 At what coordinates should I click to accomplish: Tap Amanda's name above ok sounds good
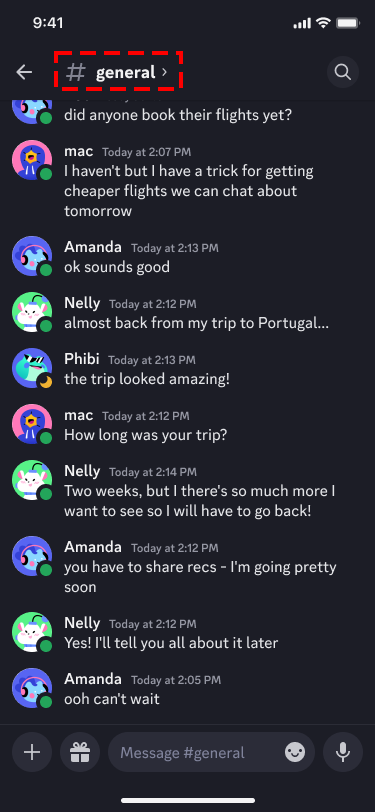pos(93,247)
